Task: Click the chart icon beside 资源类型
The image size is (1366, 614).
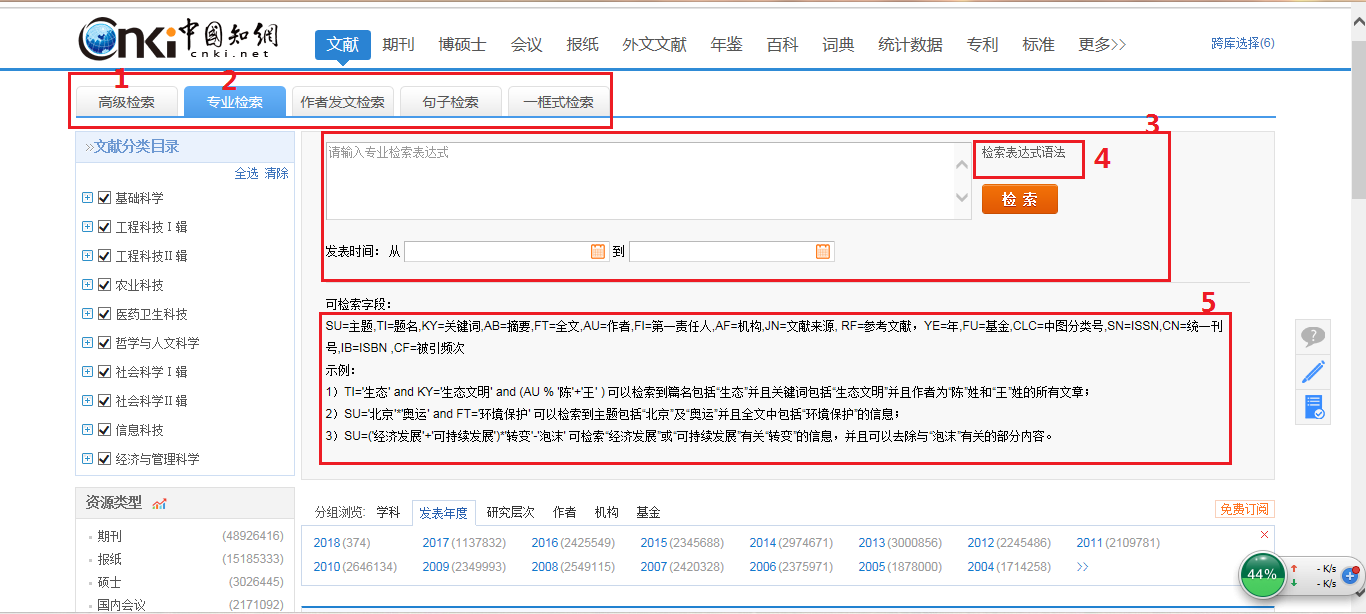Action: [159, 503]
